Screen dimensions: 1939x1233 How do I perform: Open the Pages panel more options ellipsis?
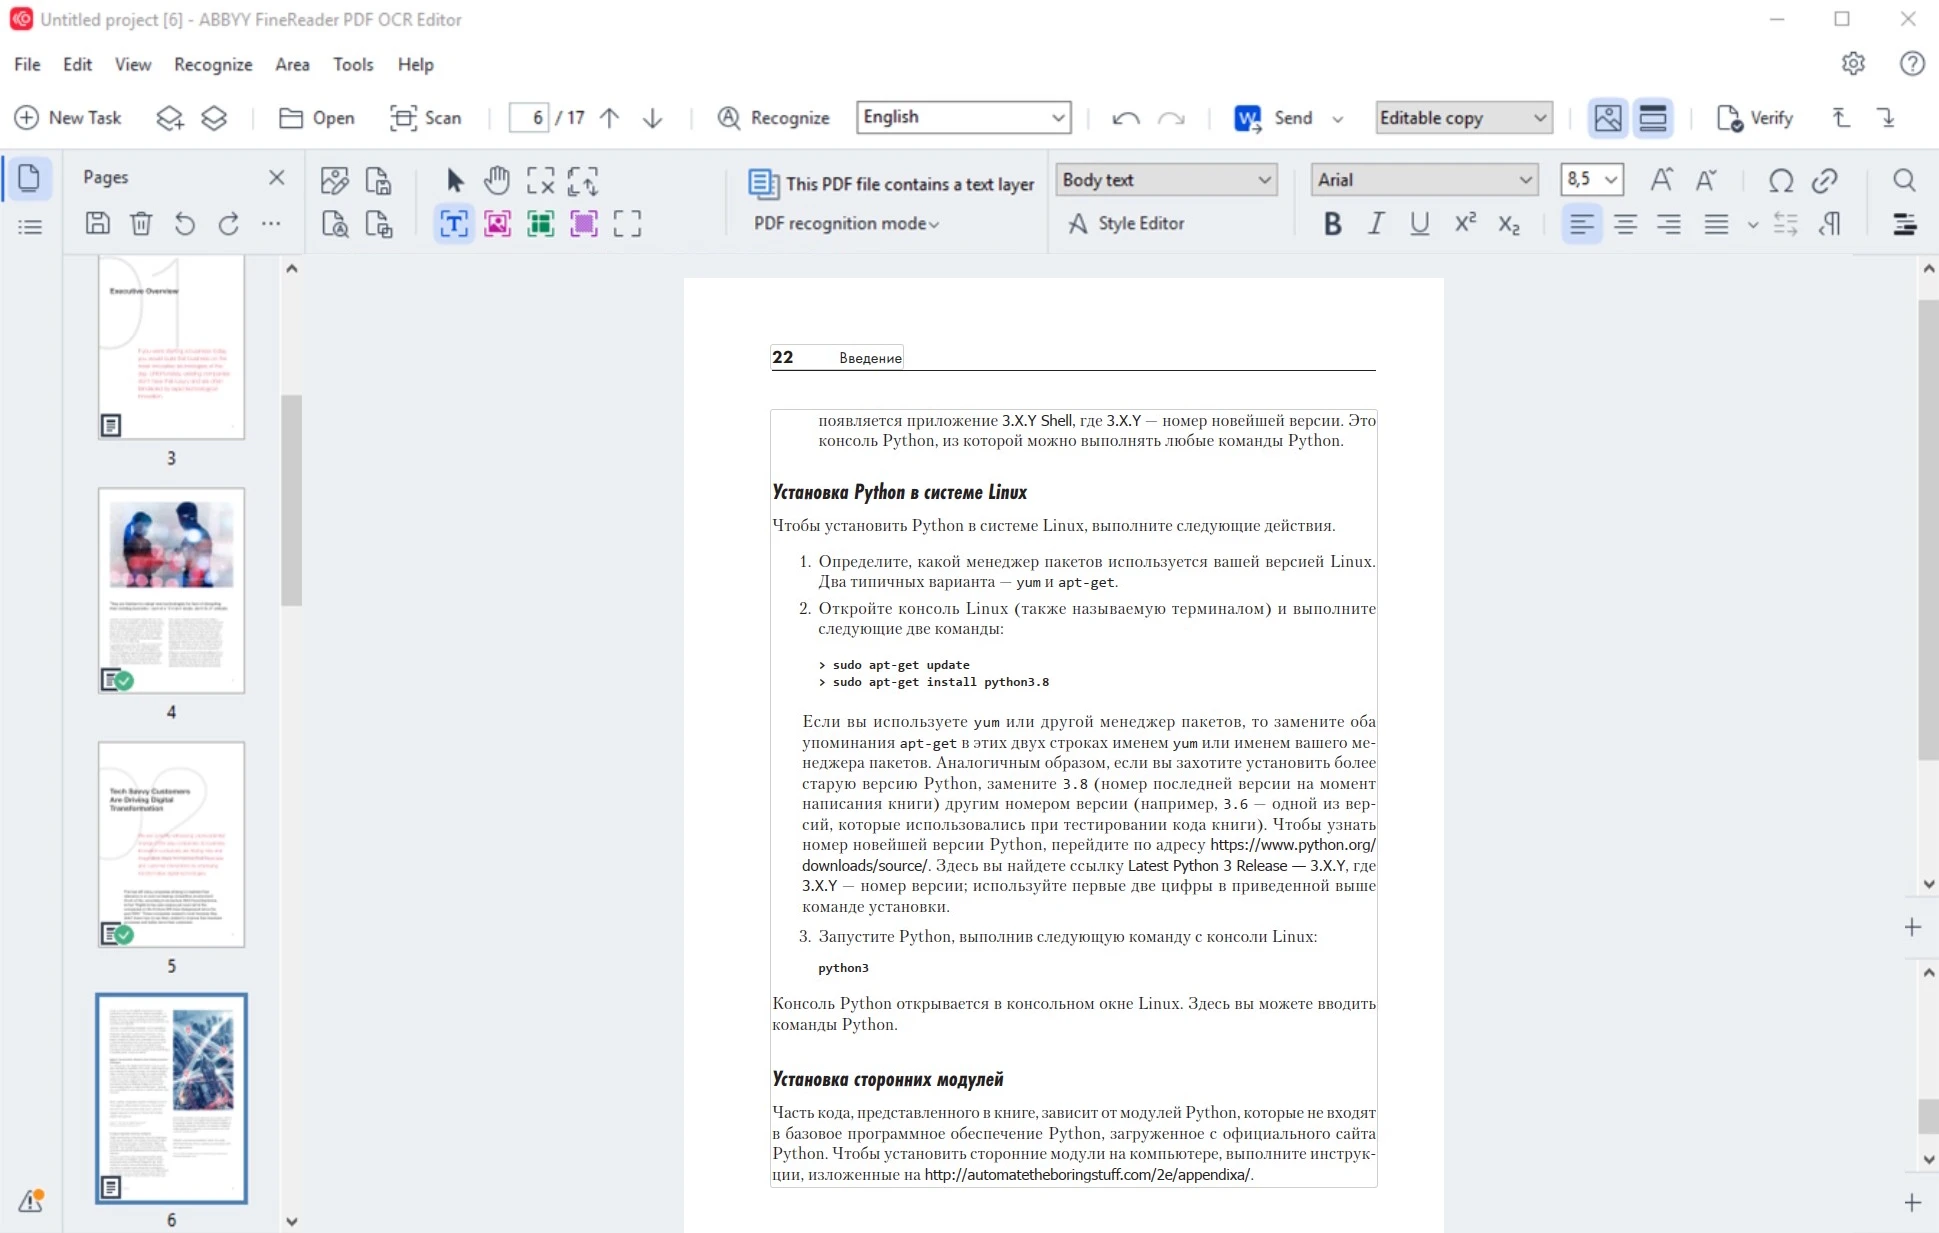[271, 224]
